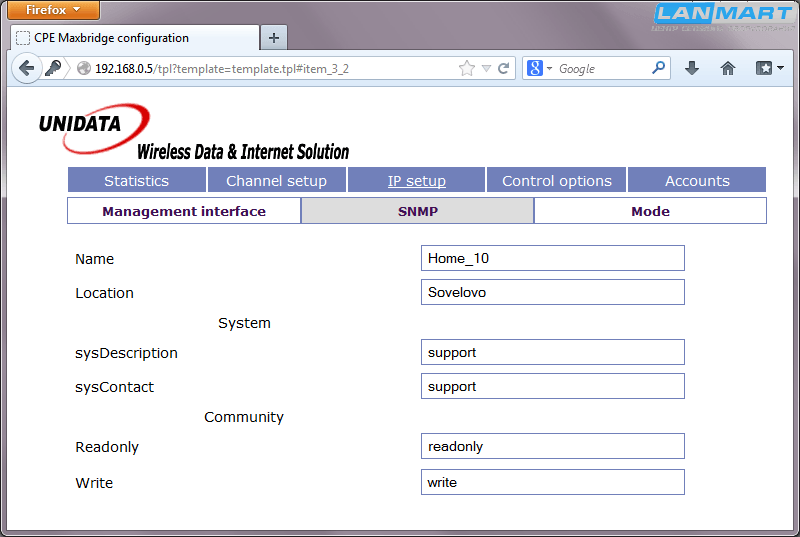This screenshot has width=800, height=537.
Task: Open the Channel setup section
Action: click(276, 181)
